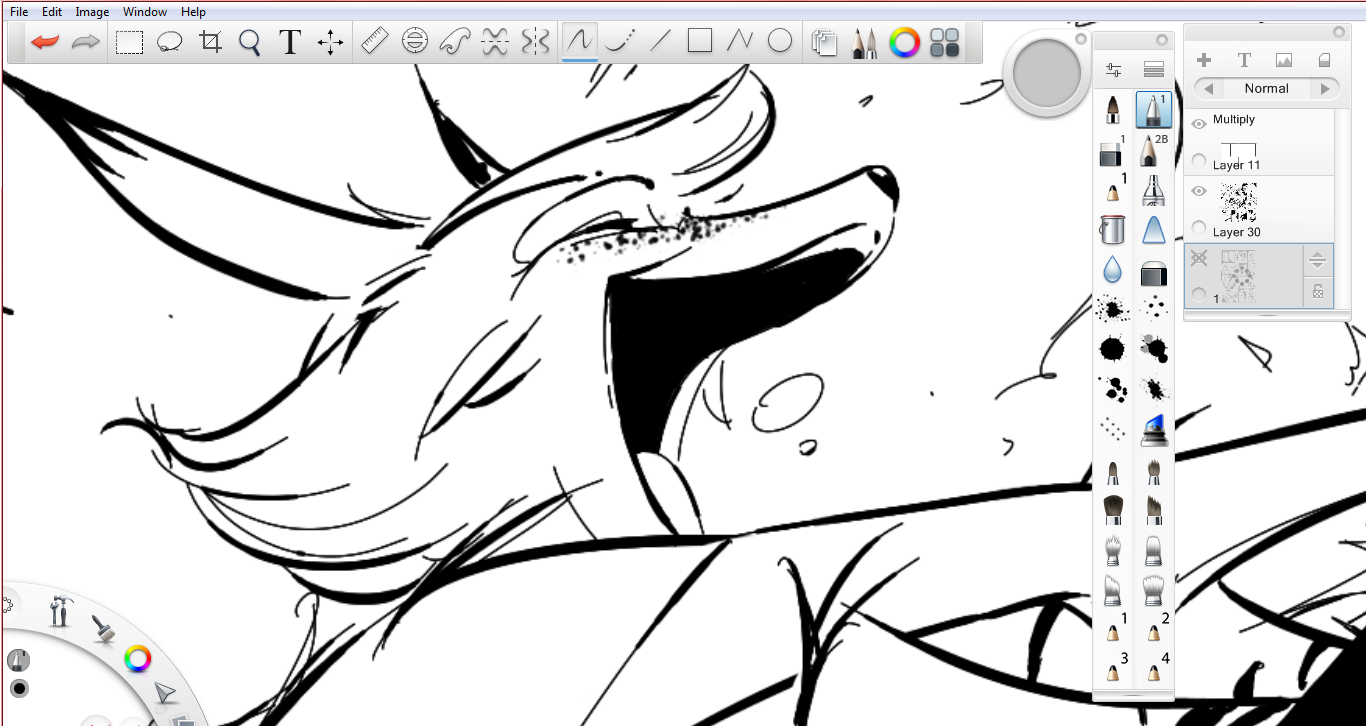Activate the Crop tool
This screenshot has width=1366, height=726.
pyautogui.click(x=210, y=42)
